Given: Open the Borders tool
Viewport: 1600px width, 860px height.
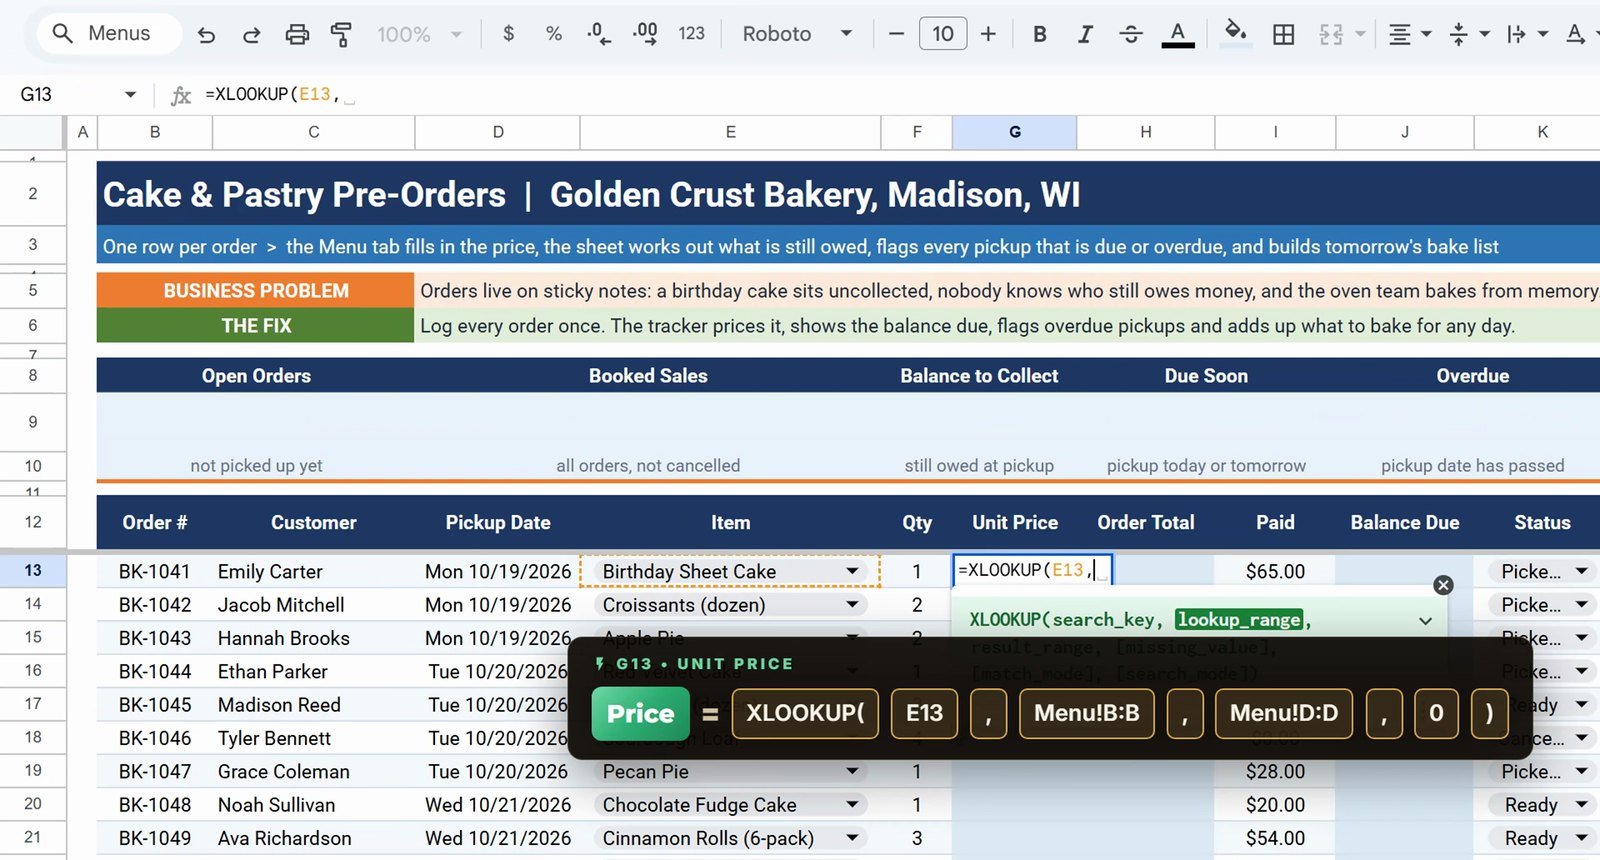Looking at the screenshot, I should pos(1284,34).
